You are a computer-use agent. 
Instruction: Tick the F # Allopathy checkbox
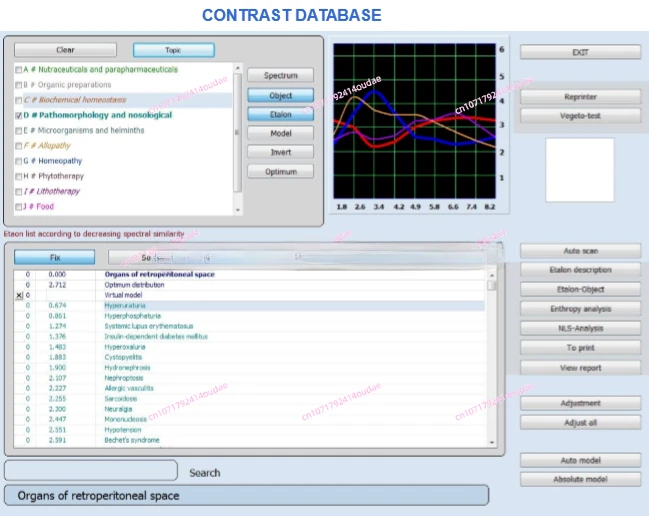pyautogui.click(x=18, y=146)
